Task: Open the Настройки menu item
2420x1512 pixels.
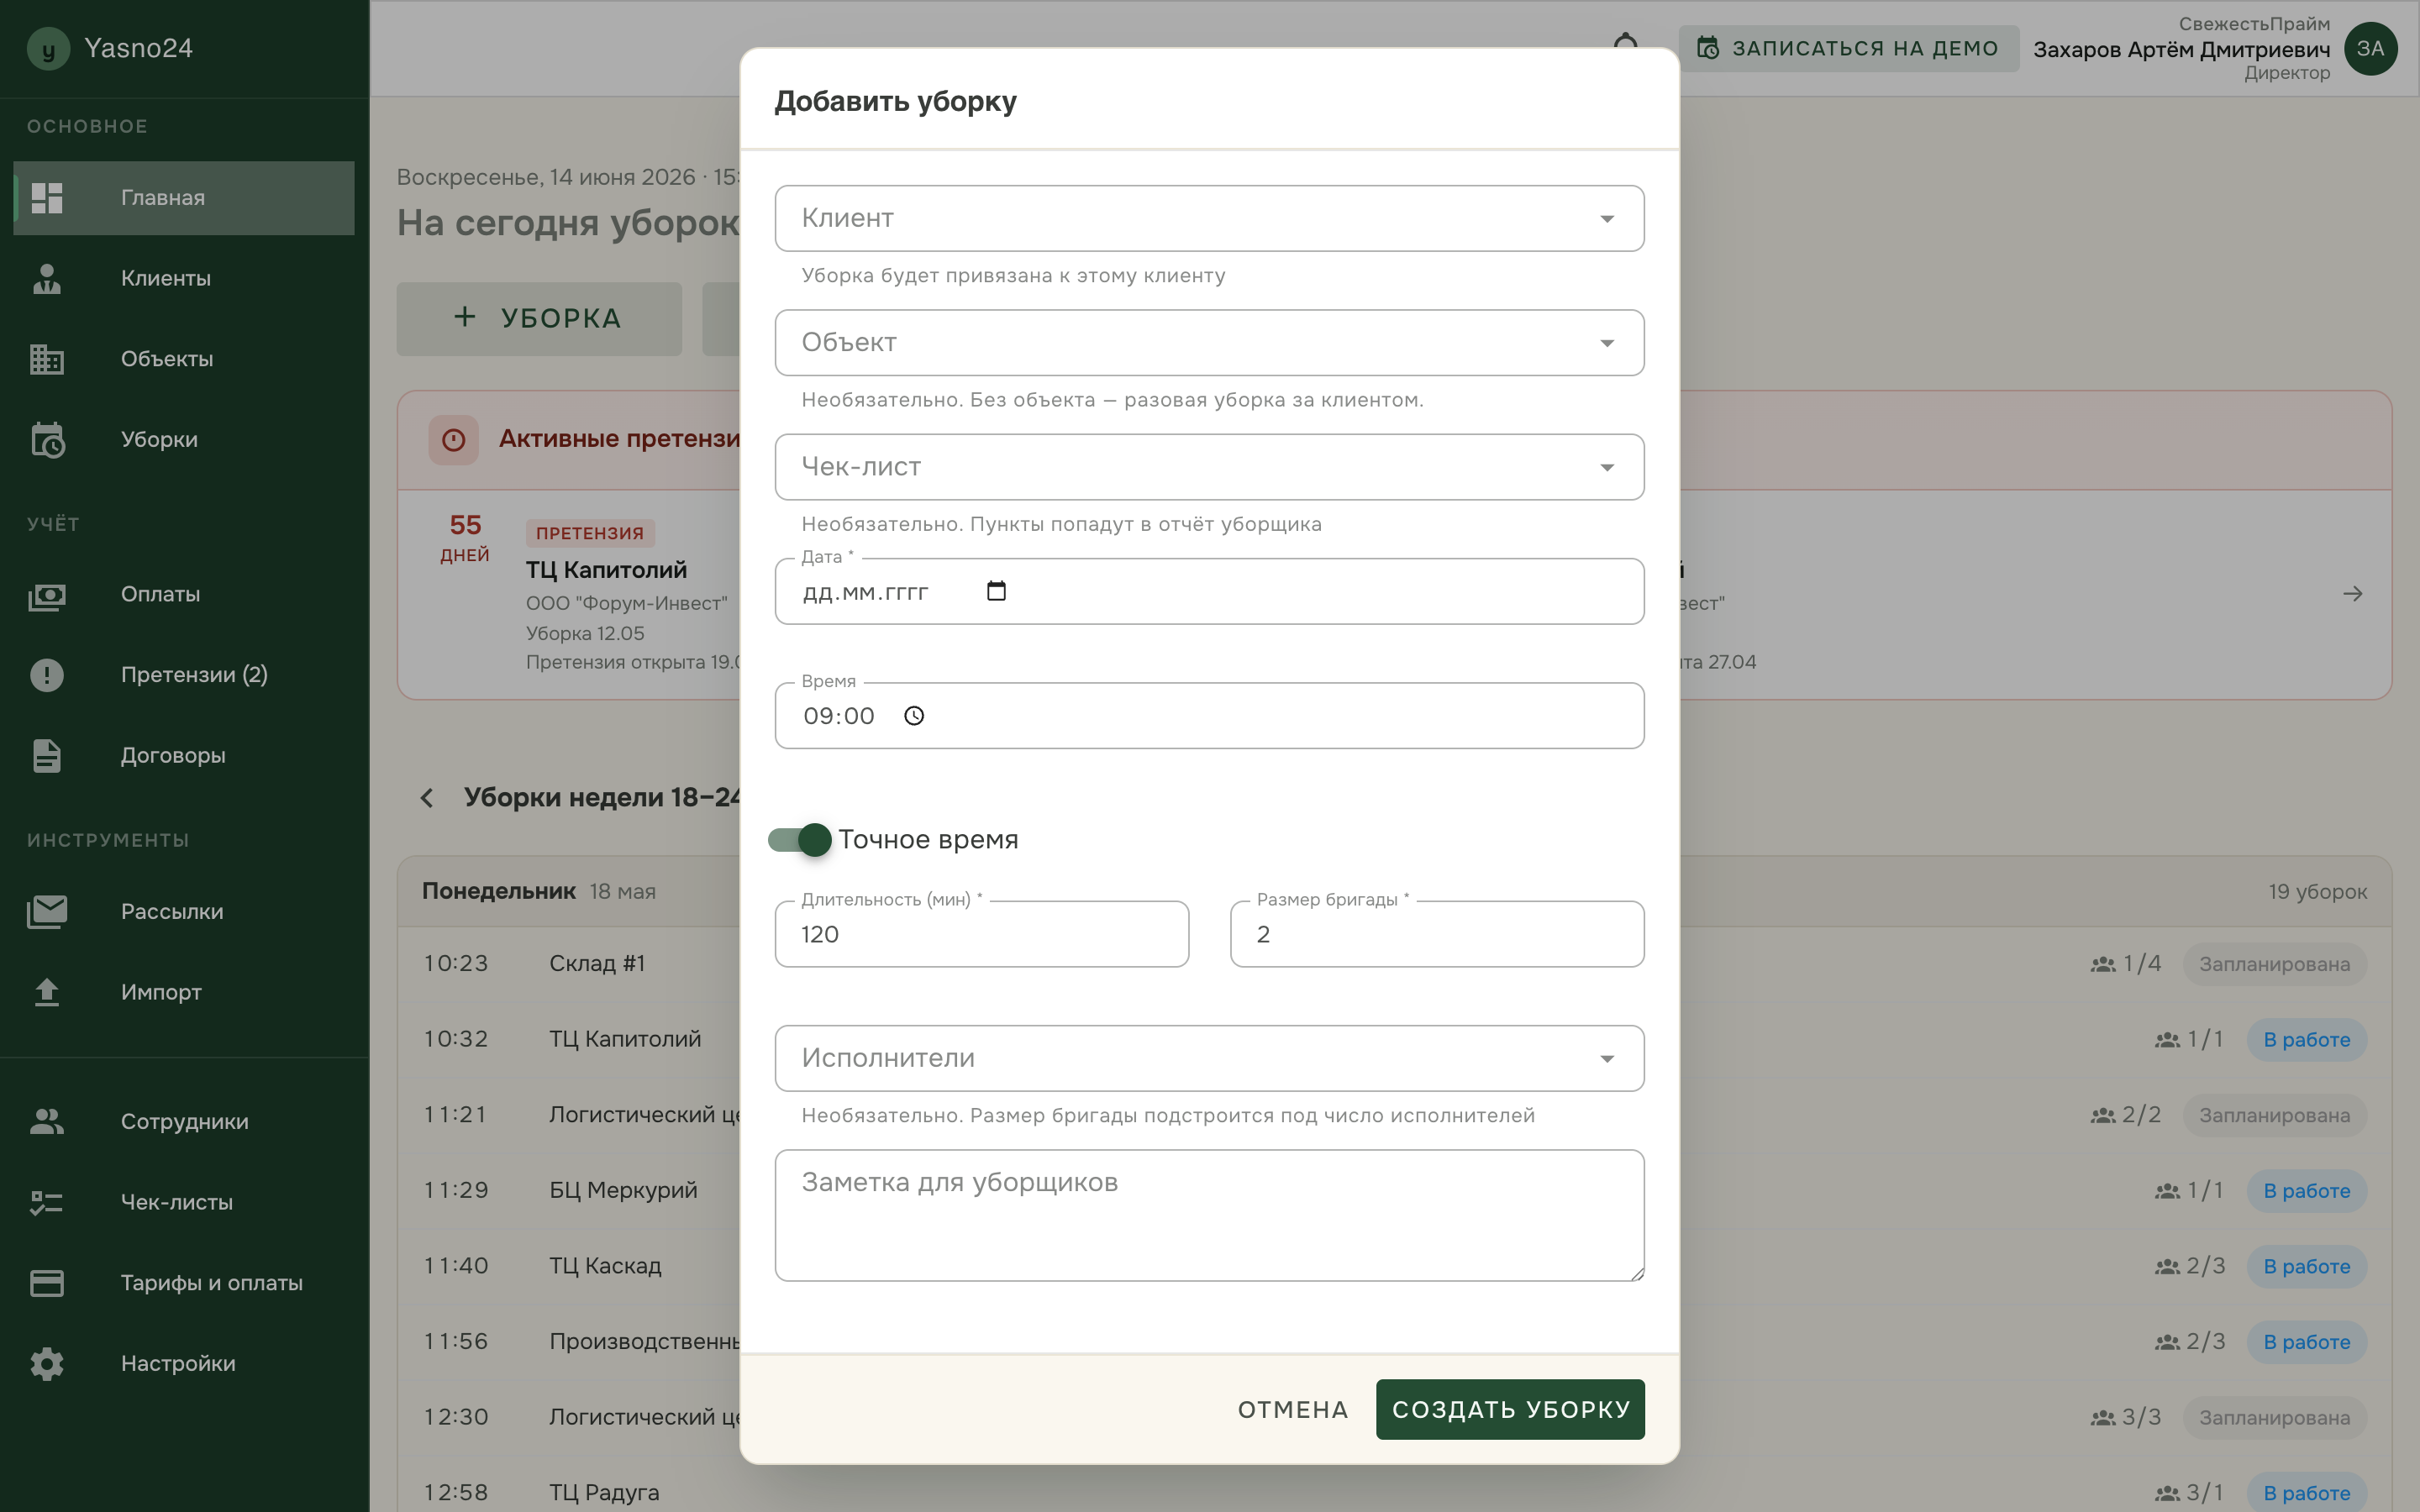Action: (x=184, y=1363)
